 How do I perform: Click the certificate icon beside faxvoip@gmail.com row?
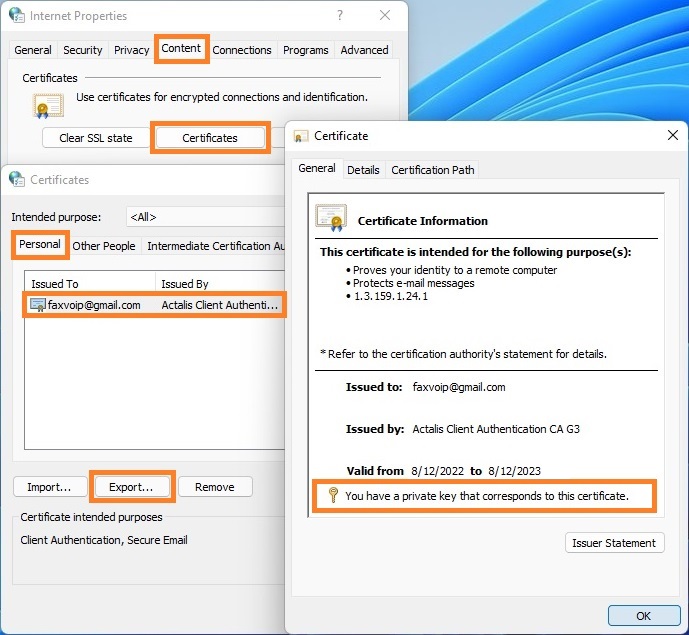tap(38, 305)
